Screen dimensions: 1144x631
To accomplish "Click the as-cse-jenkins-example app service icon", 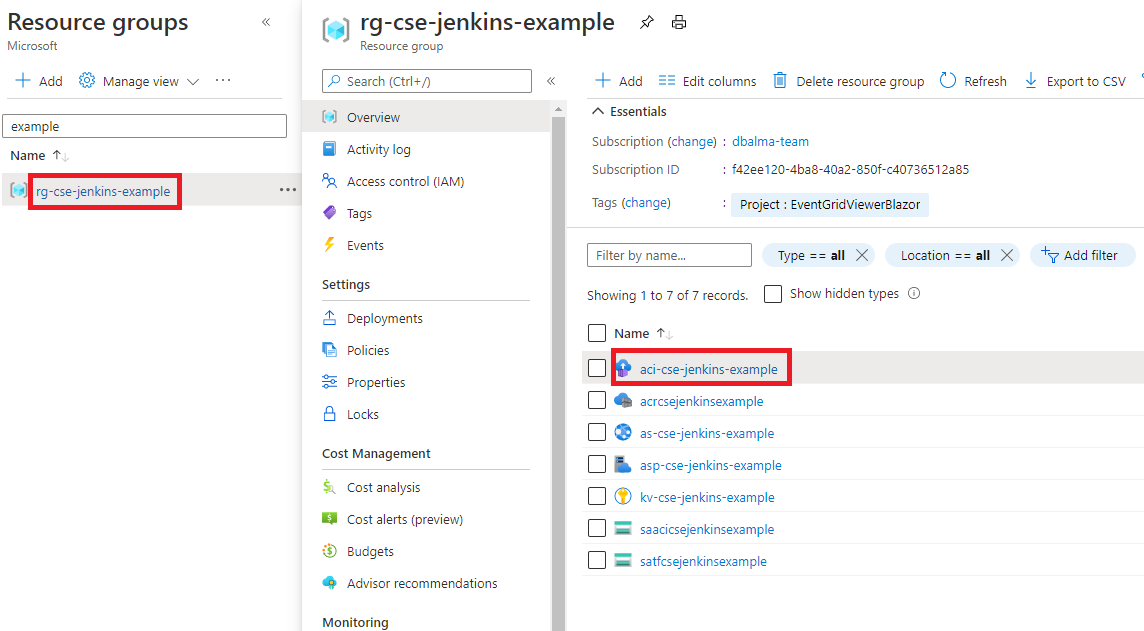I will pyautogui.click(x=623, y=432).
